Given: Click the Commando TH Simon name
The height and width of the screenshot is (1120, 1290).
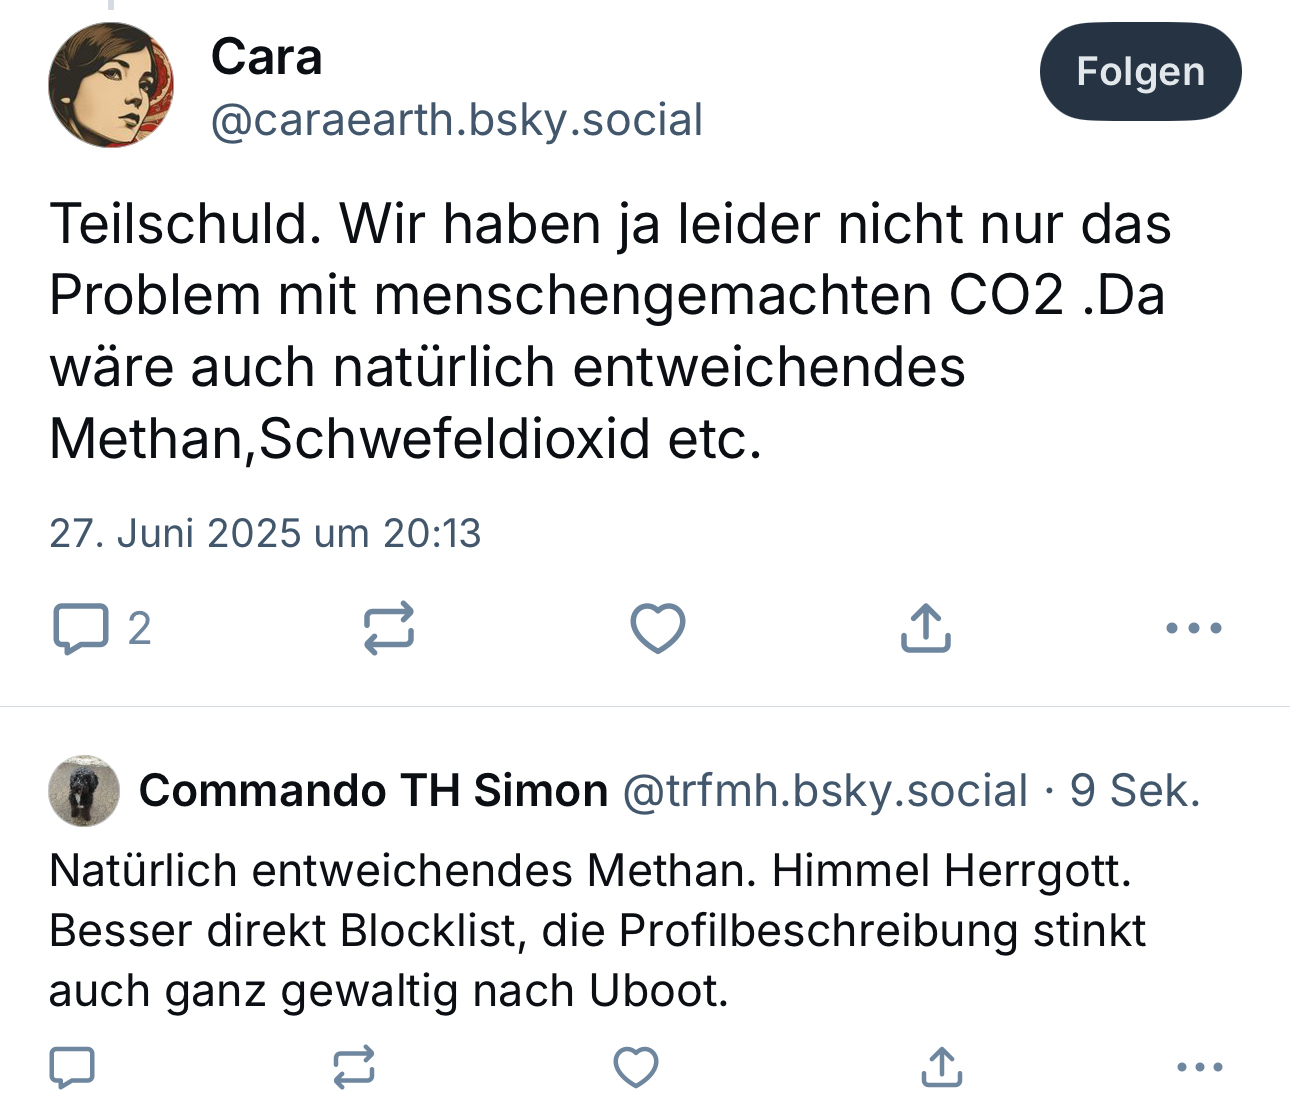Looking at the screenshot, I should tap(373, 791).
